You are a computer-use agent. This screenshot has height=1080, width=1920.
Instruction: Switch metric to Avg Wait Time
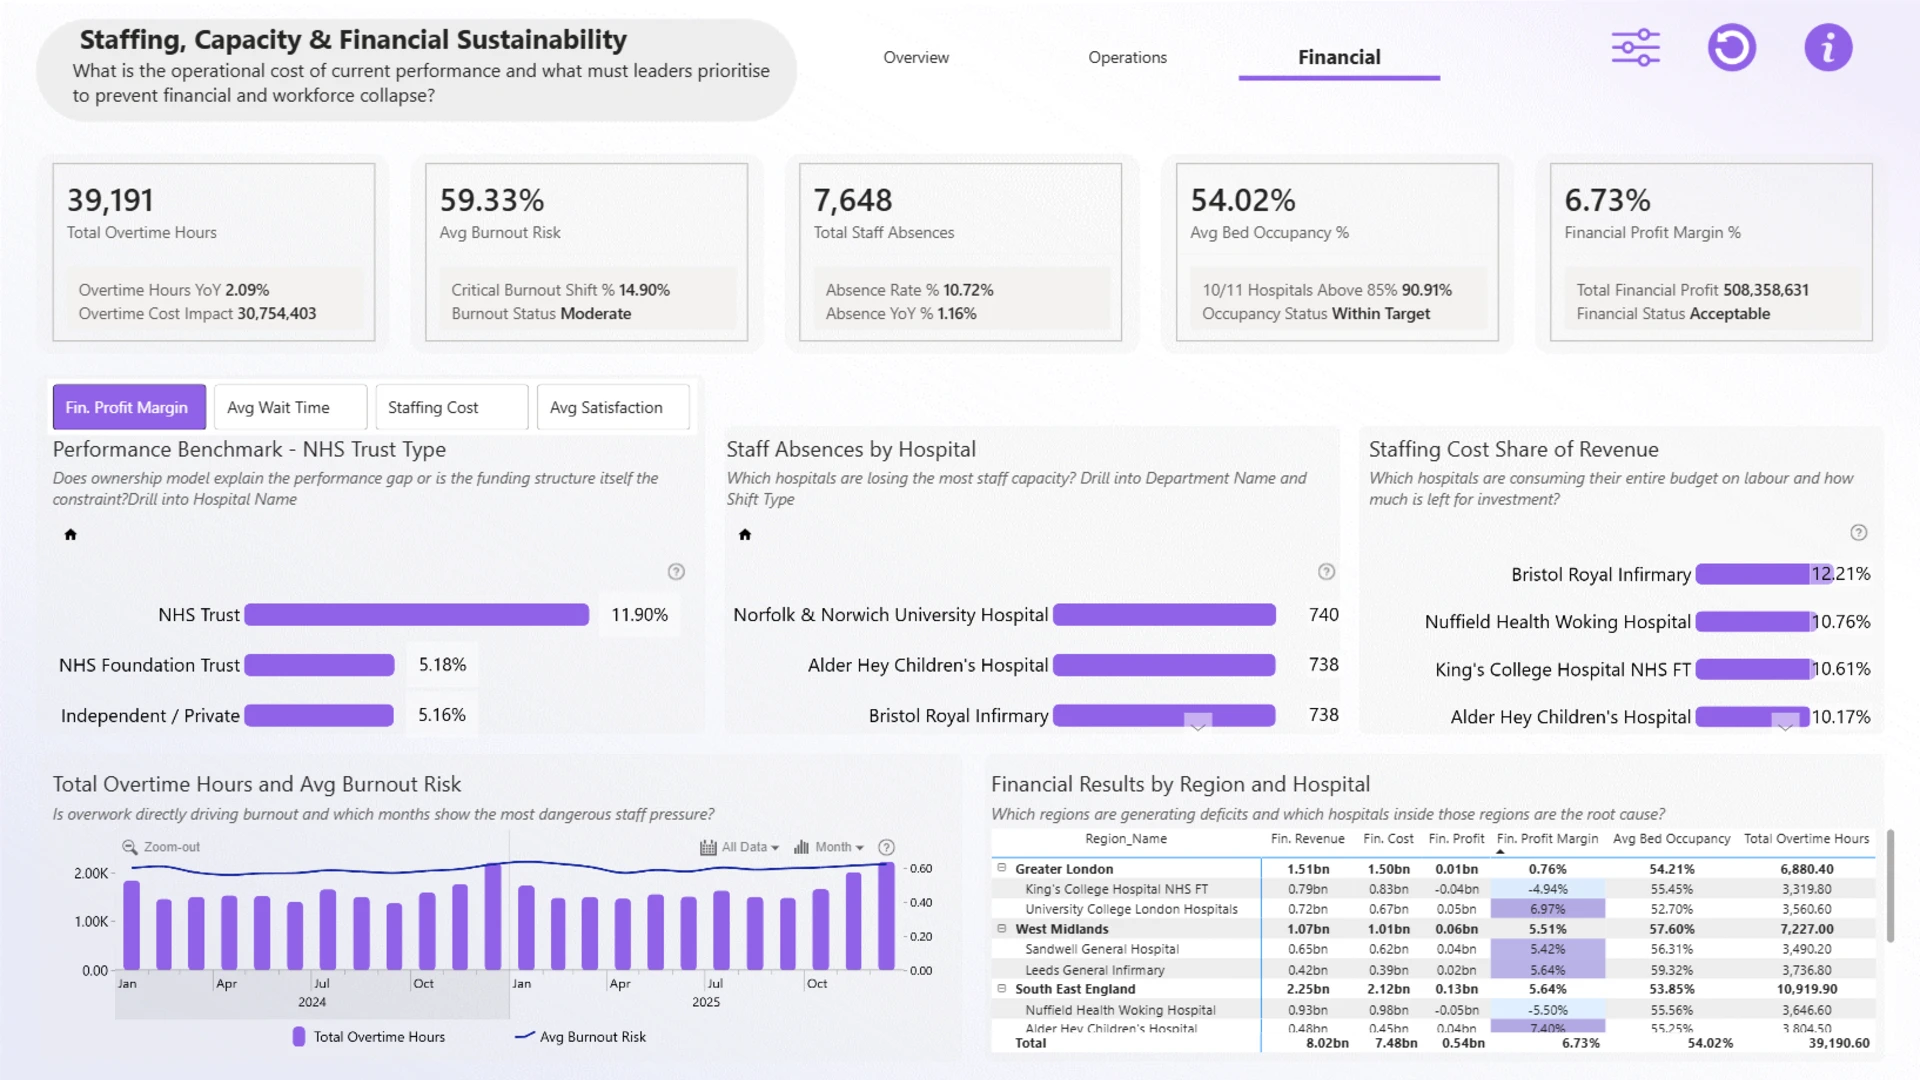pos(290,407)
